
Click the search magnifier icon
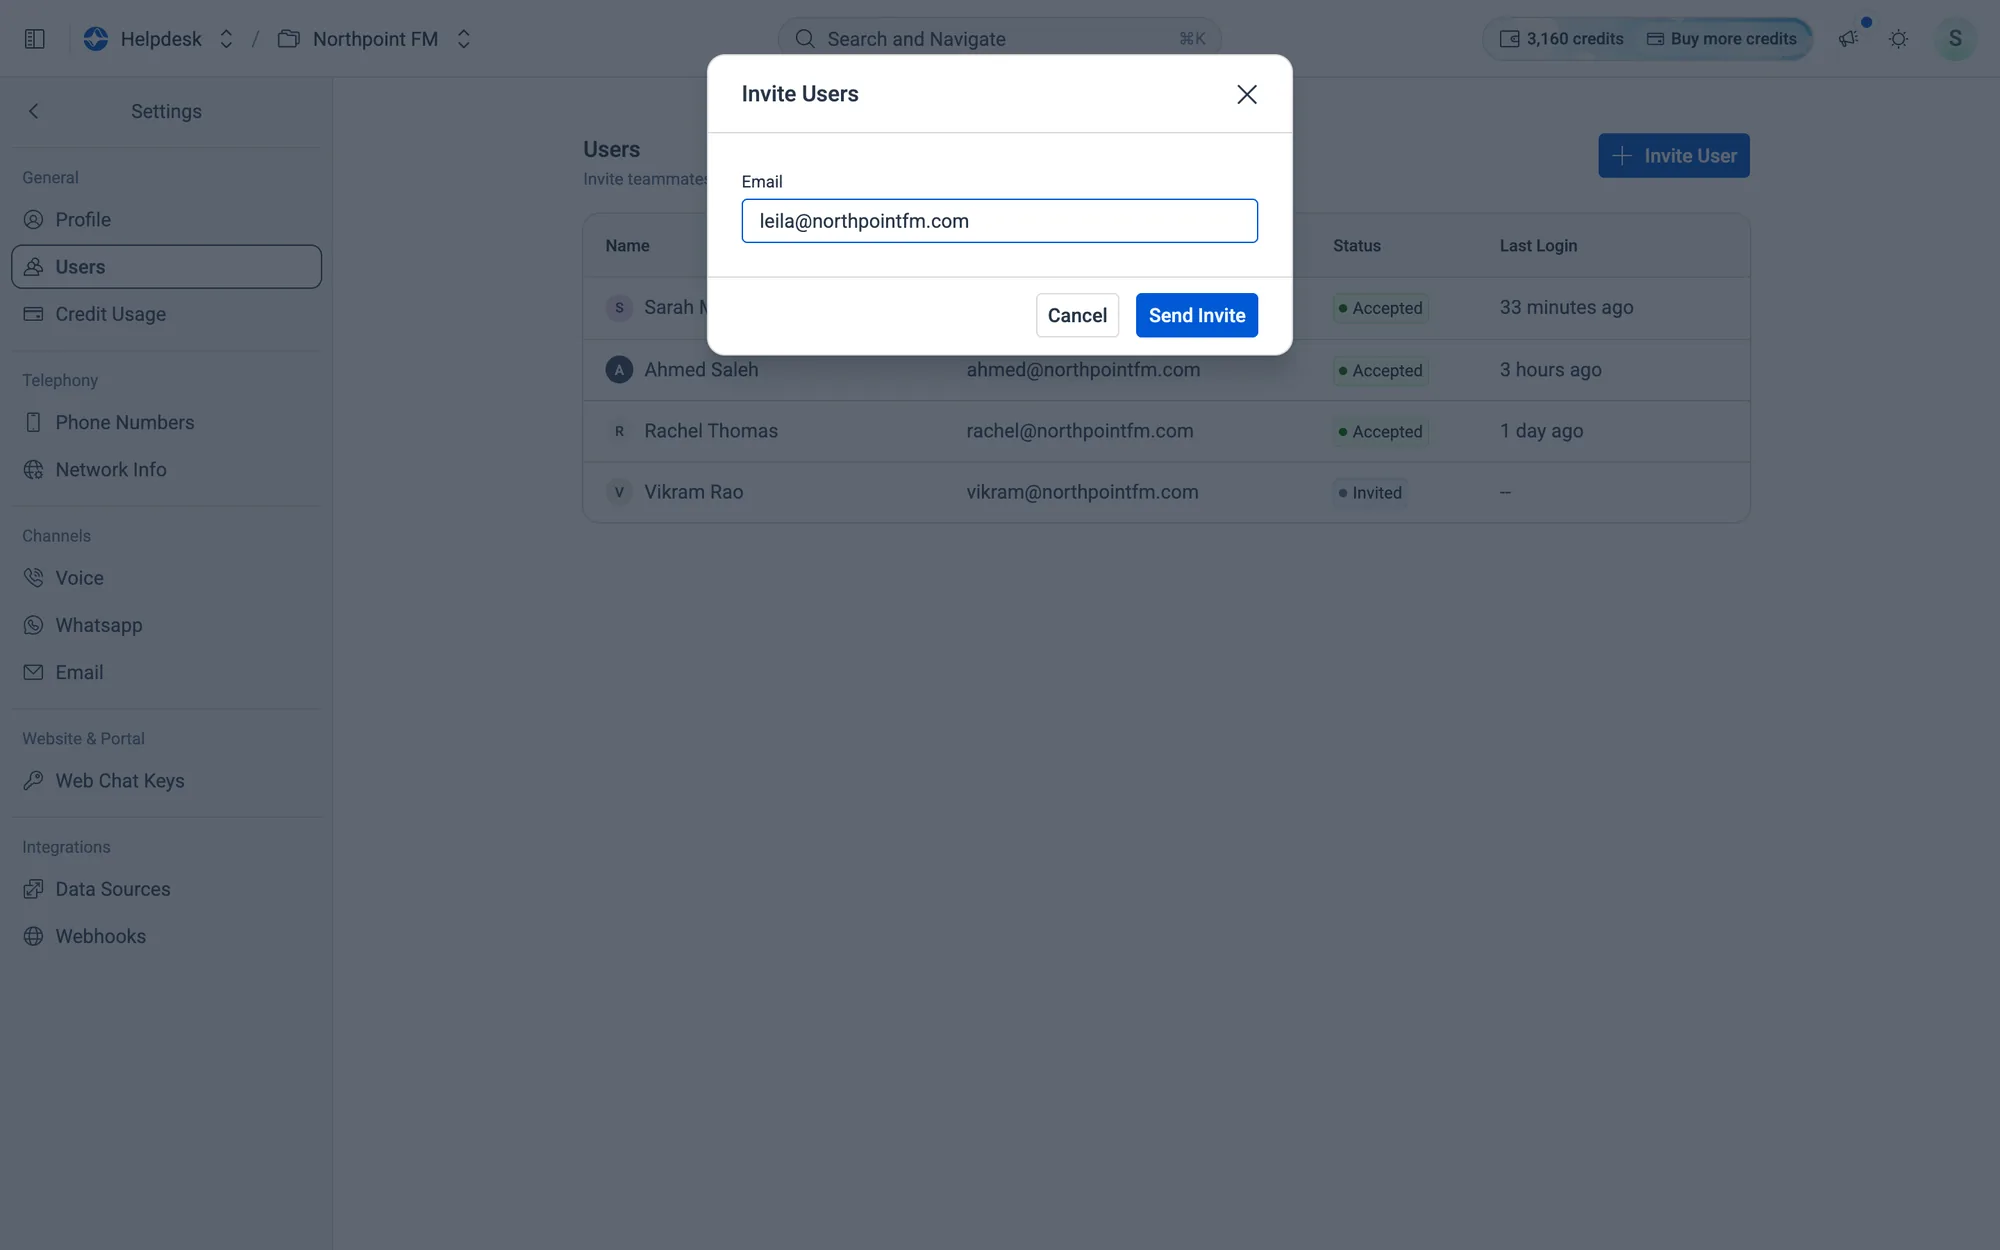pos(804,39)
